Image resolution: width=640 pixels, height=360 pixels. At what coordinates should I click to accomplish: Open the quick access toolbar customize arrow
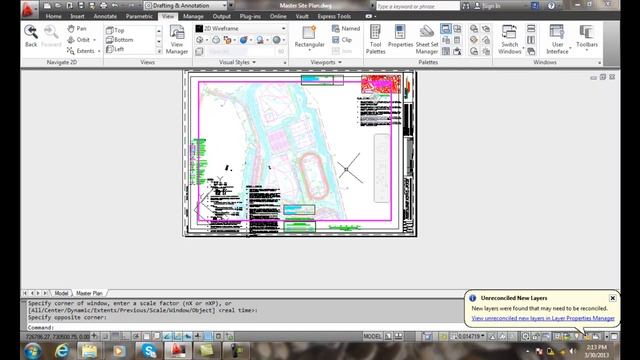(x=231, y=6)
